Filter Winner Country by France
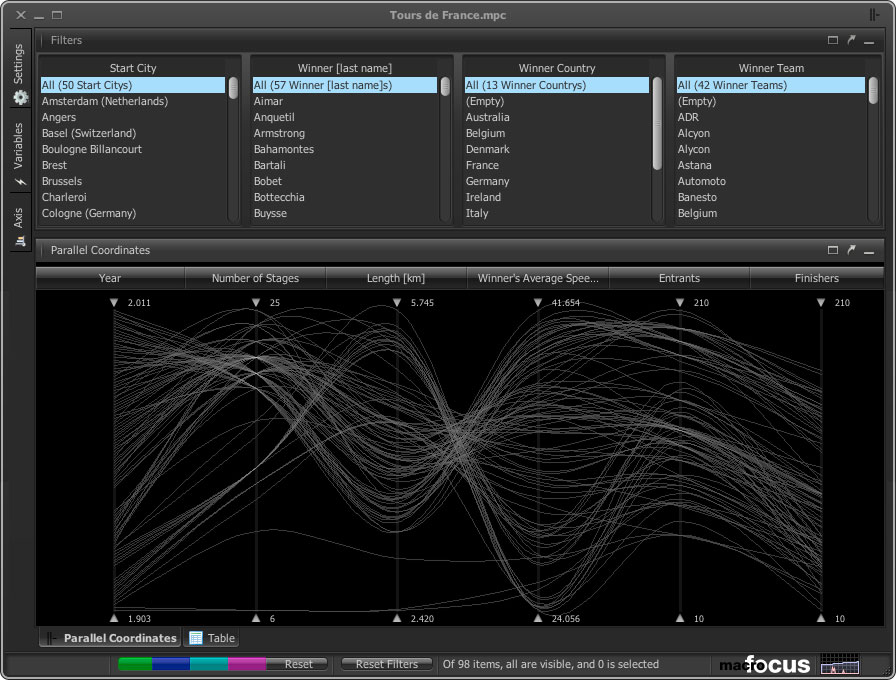The width and height of the screenshot is (896, 680). click(x=482, y=165)
